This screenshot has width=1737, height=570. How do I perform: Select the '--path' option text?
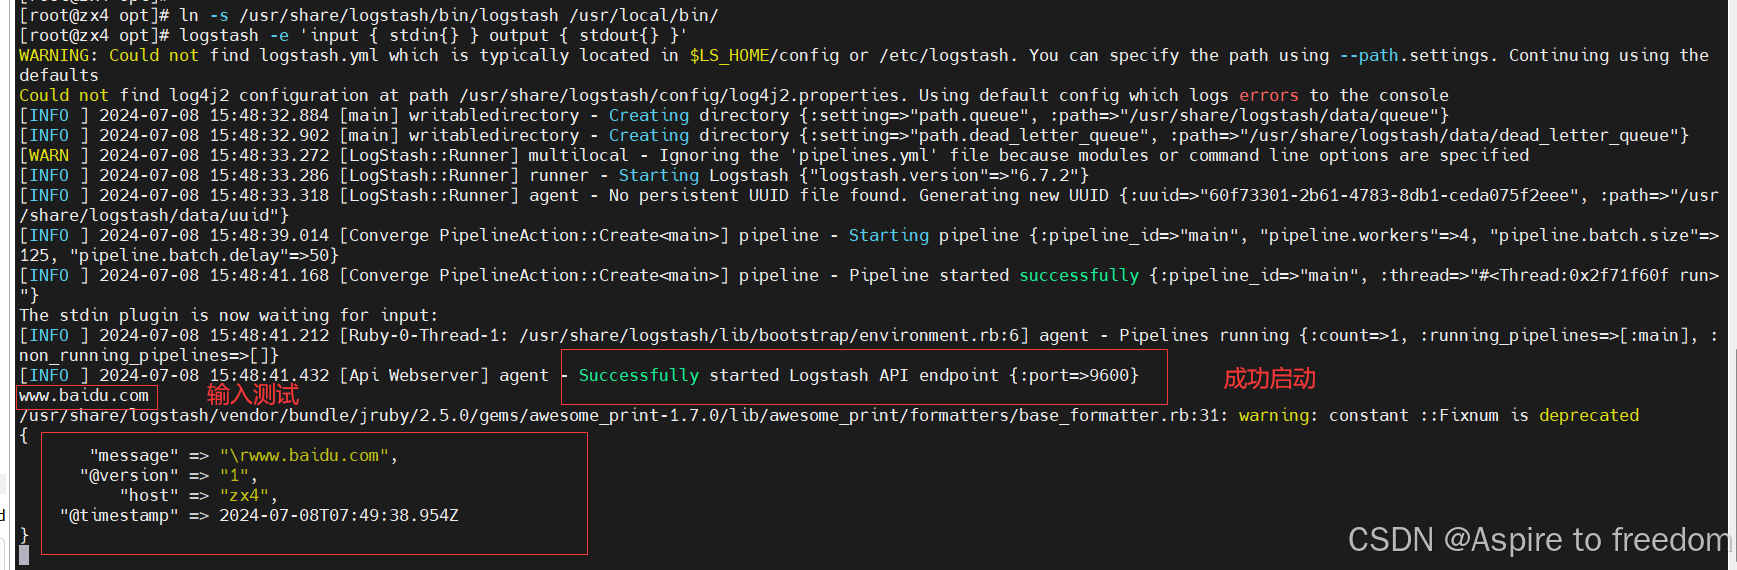click(1369, 55)
